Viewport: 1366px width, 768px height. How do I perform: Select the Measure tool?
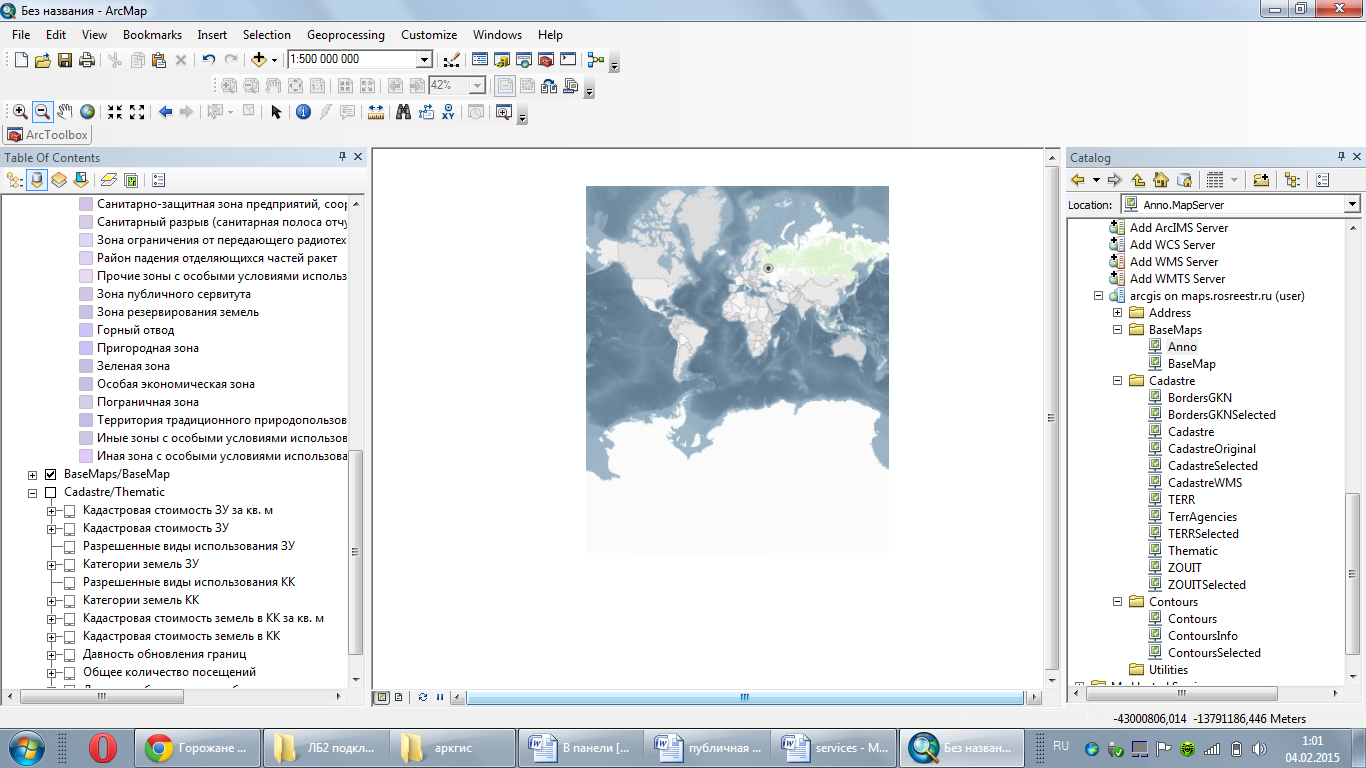[376, 112]
